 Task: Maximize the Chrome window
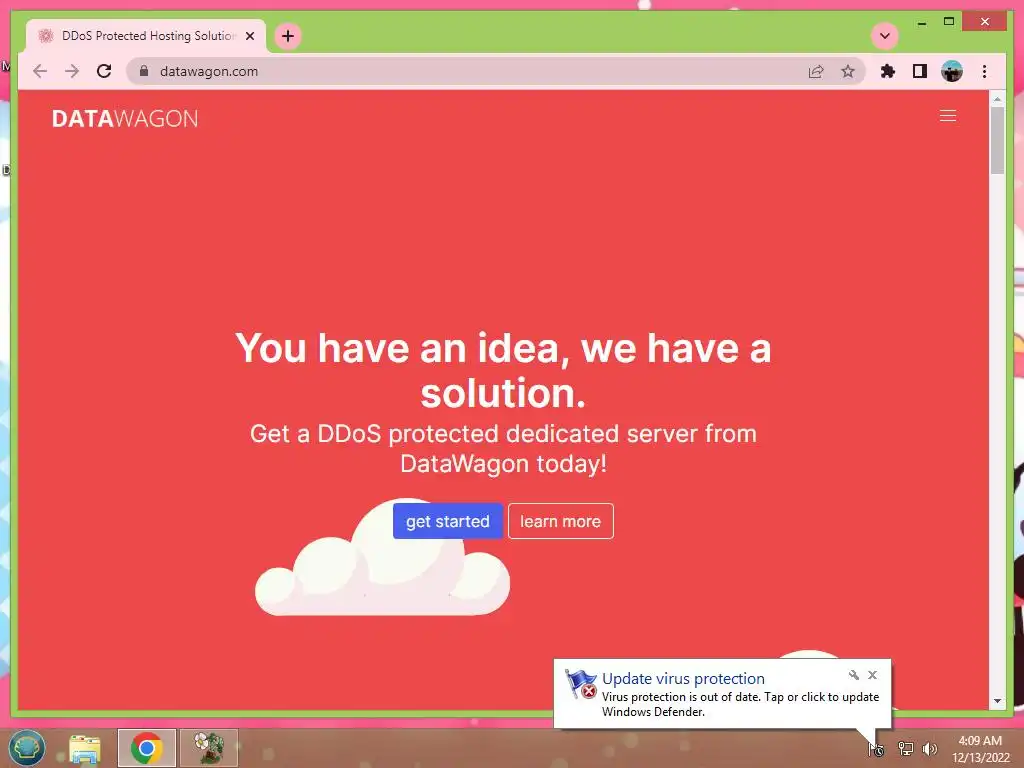[949, 22]
